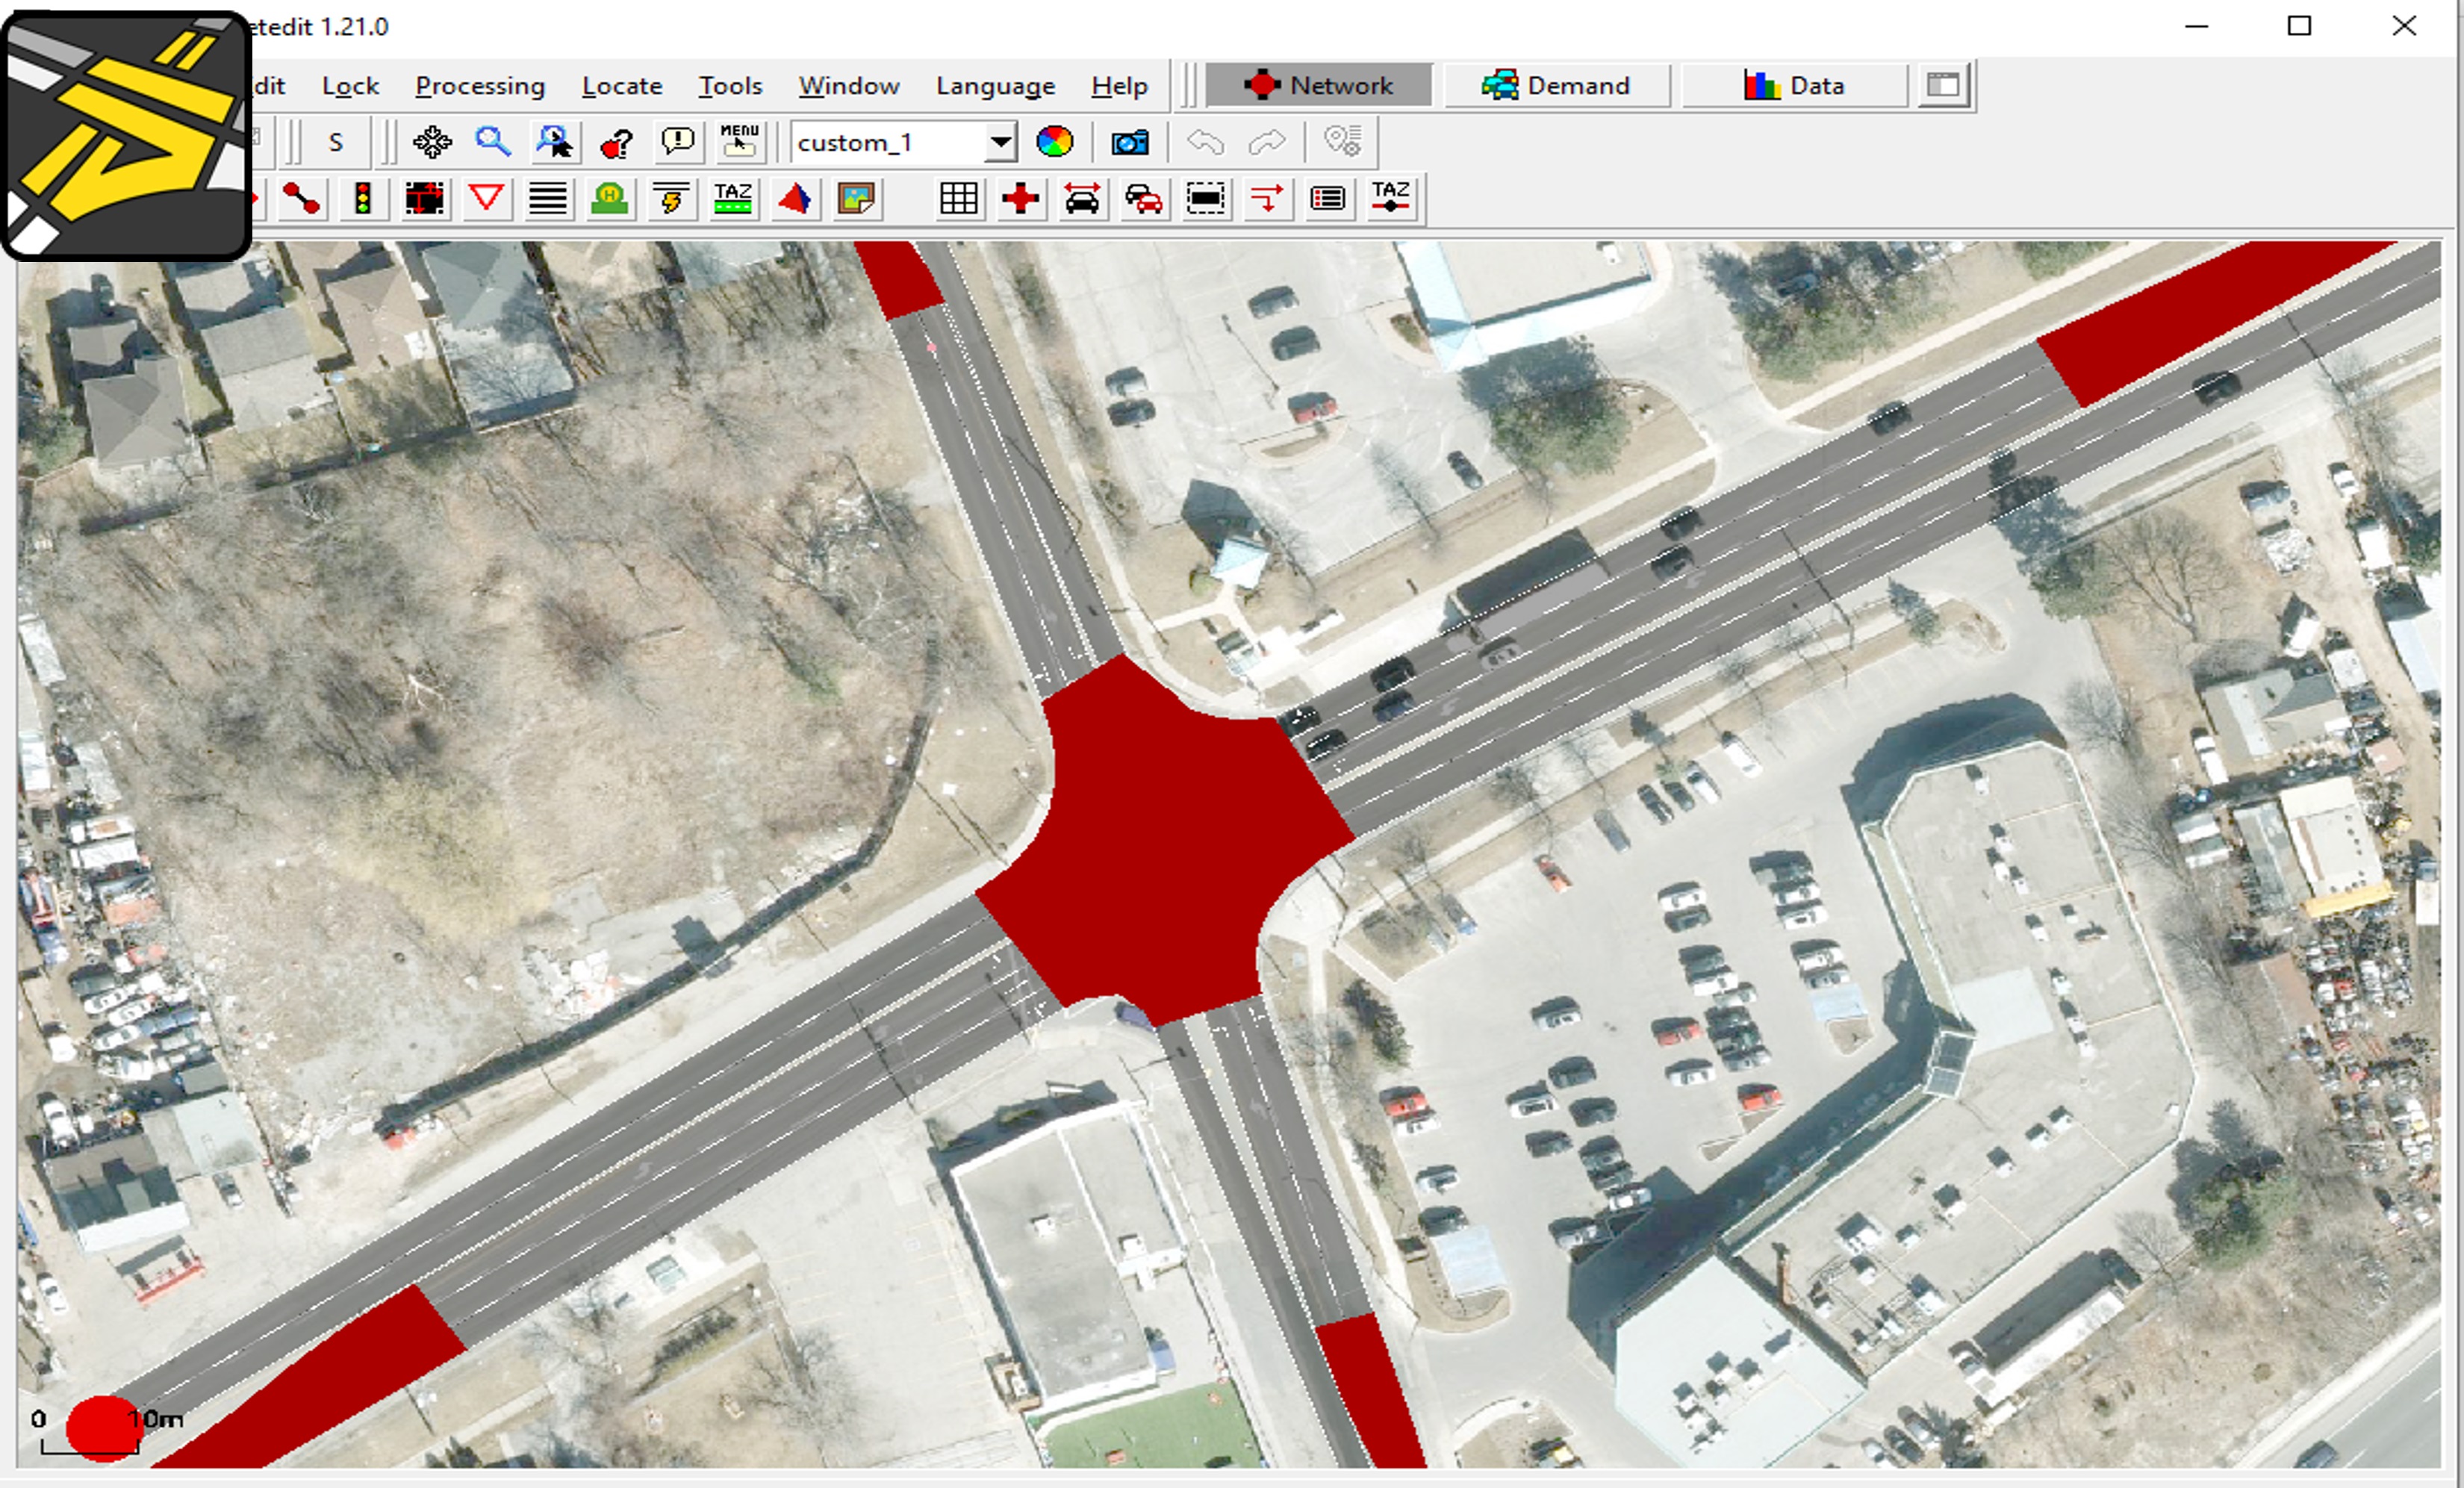Image resolution: width=2464 pixels, height=1488 pixels.
Task: Open context help with the question mark icon
Action: (x=616, y=142)
